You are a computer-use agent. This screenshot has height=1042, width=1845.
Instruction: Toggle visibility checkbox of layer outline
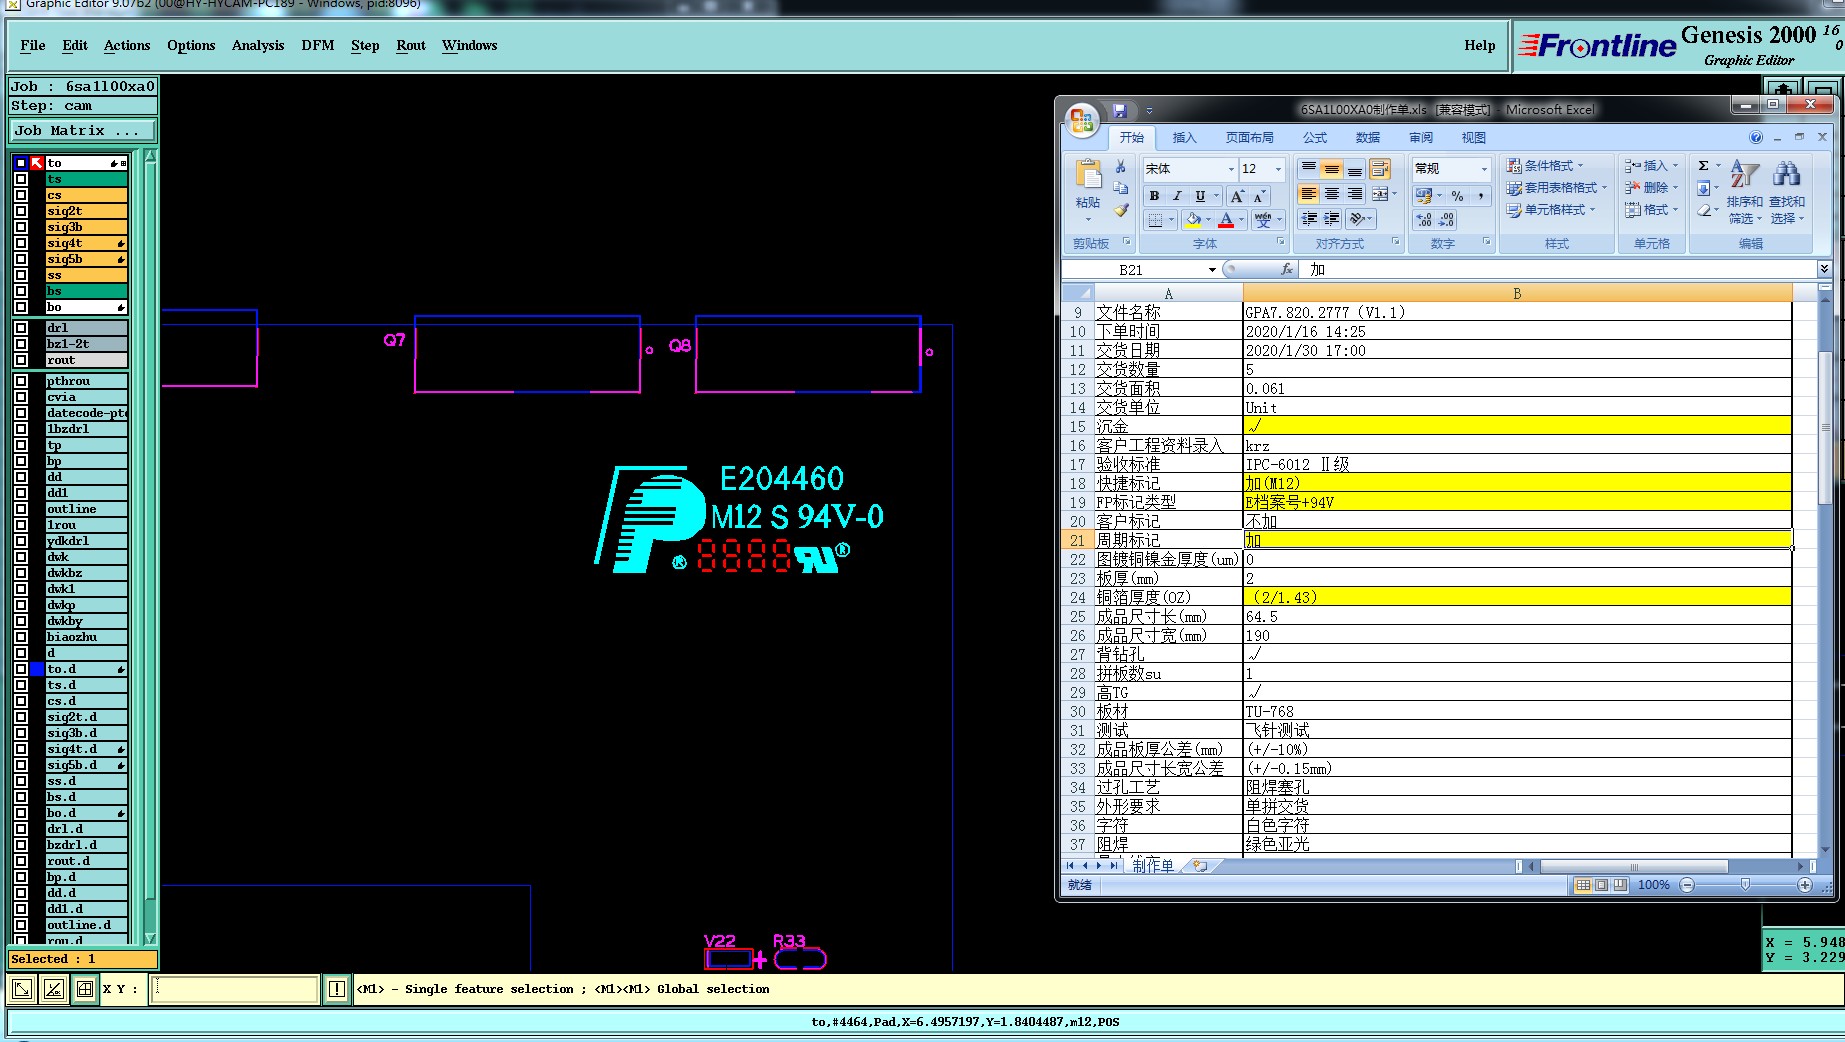pos(21,509)
